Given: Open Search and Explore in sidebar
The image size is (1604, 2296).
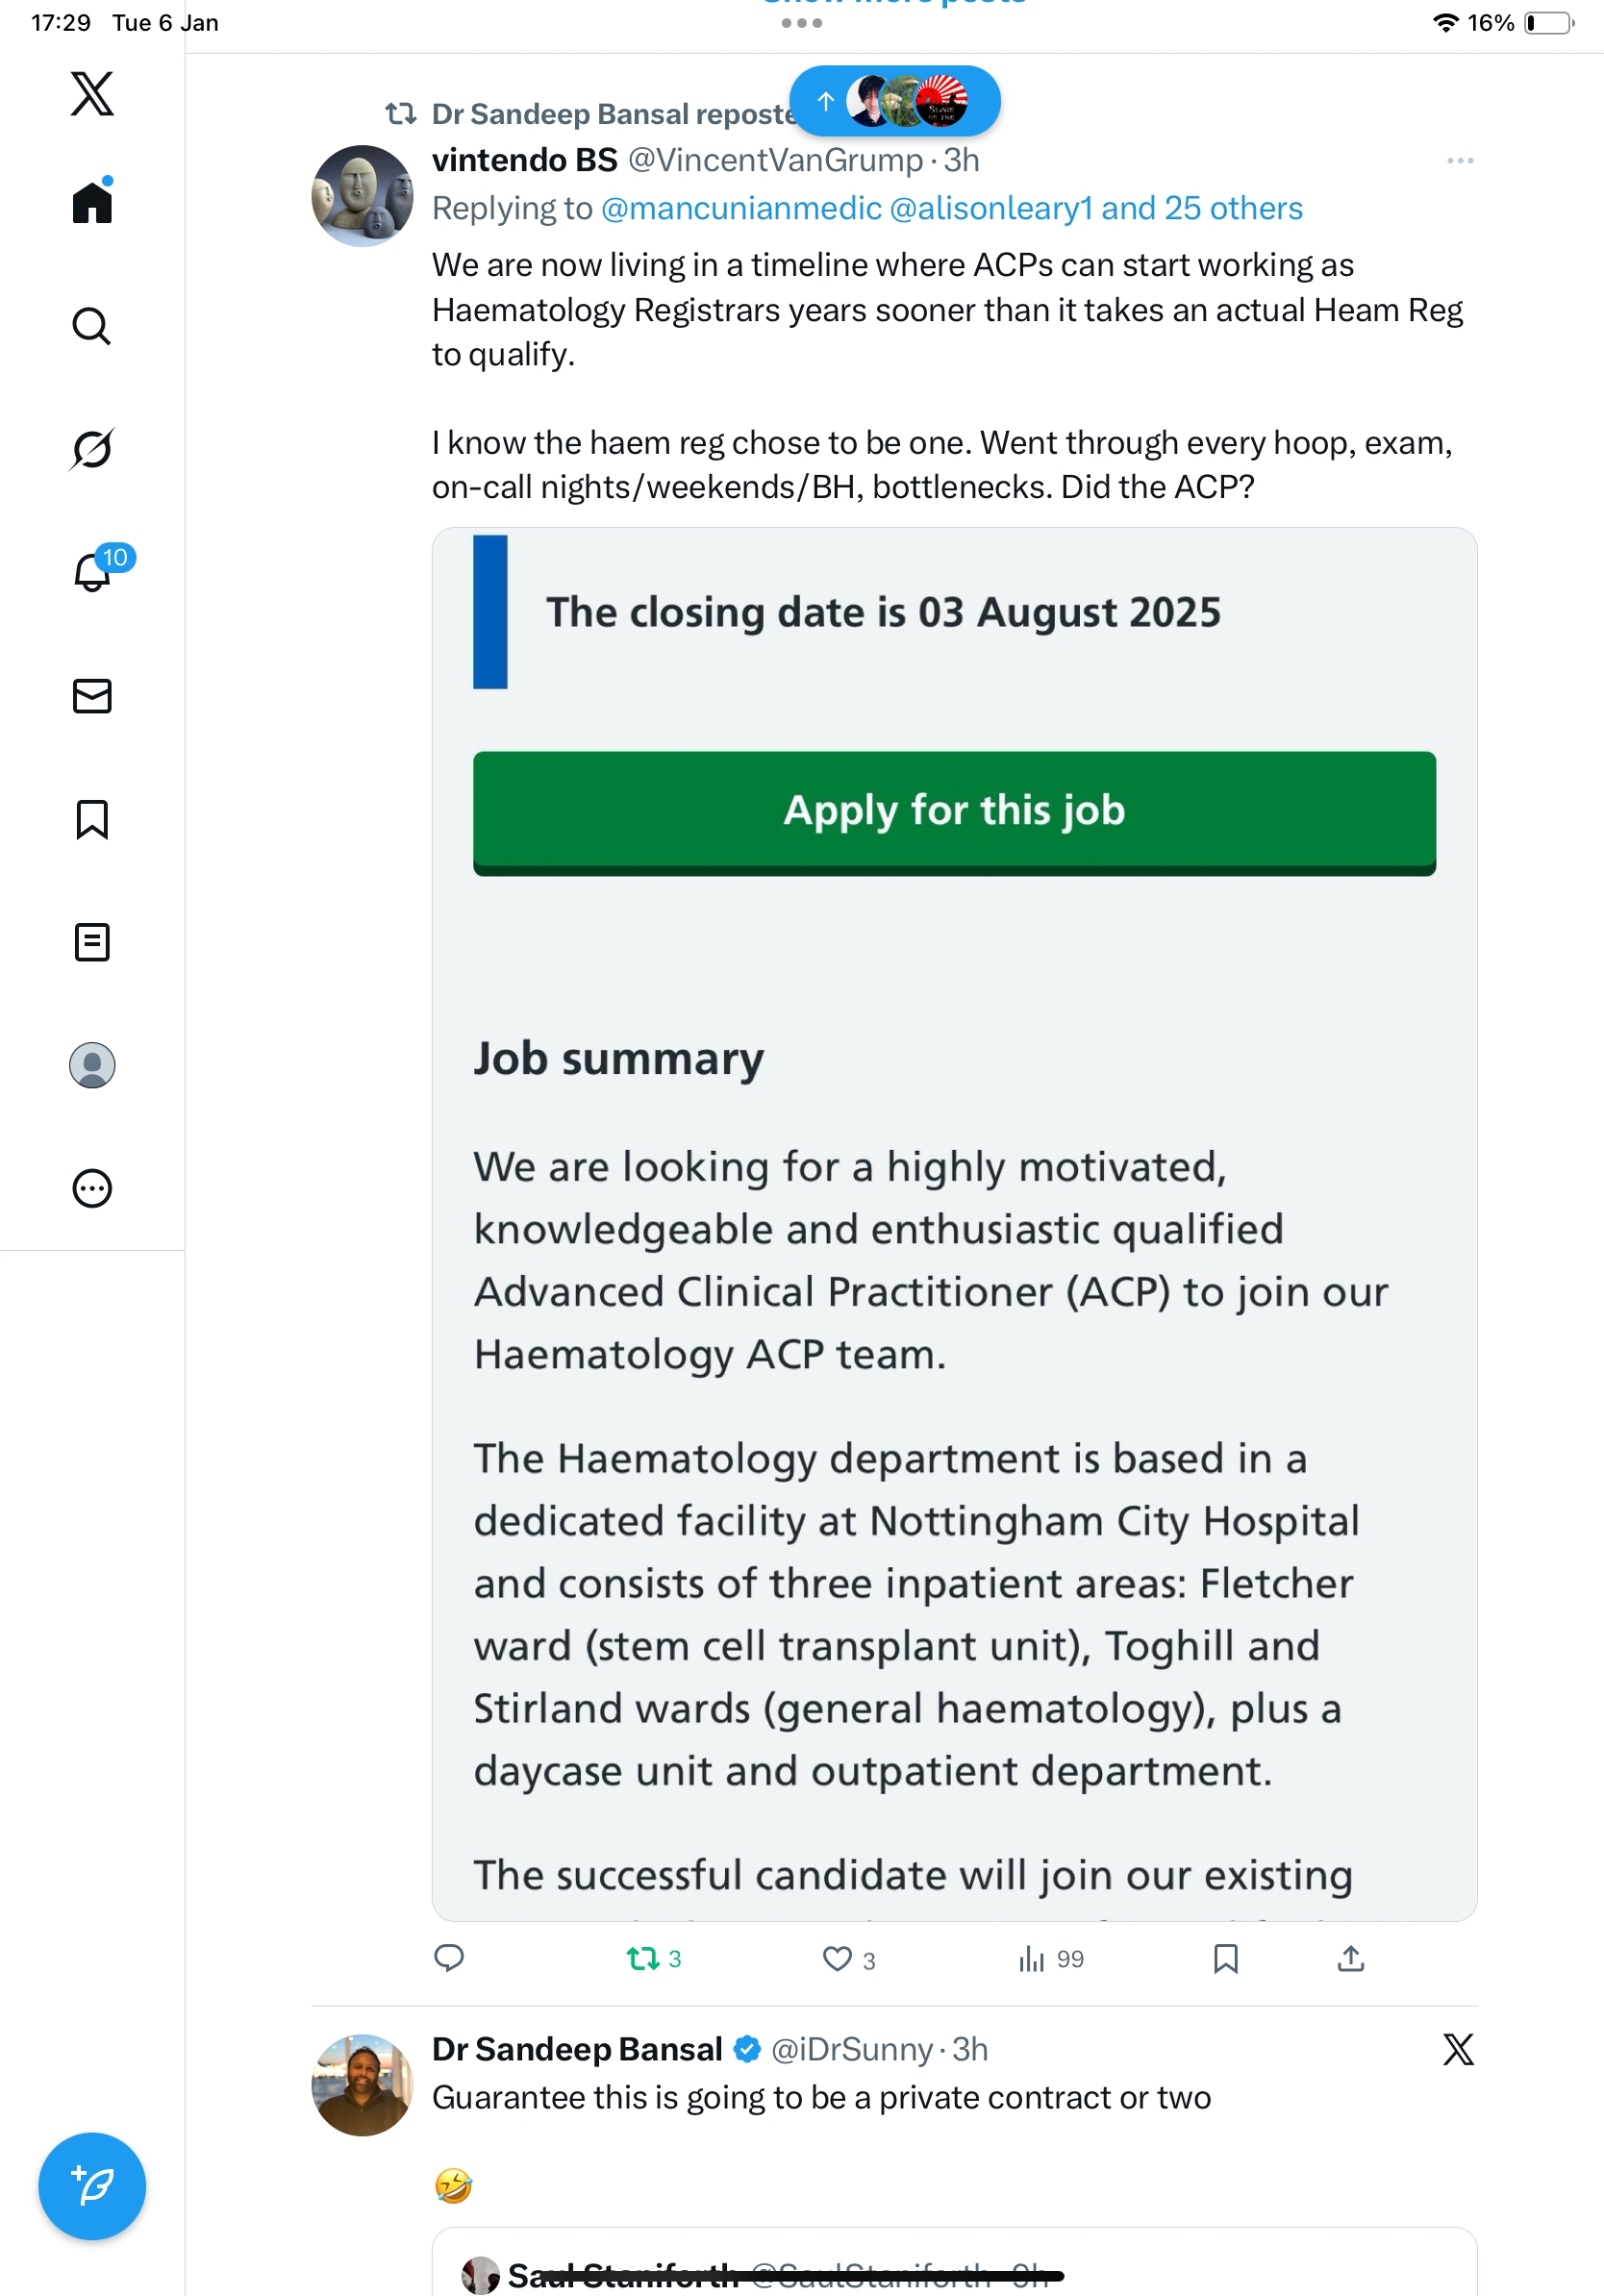Looking at the screenshot, I should (92, 326).
